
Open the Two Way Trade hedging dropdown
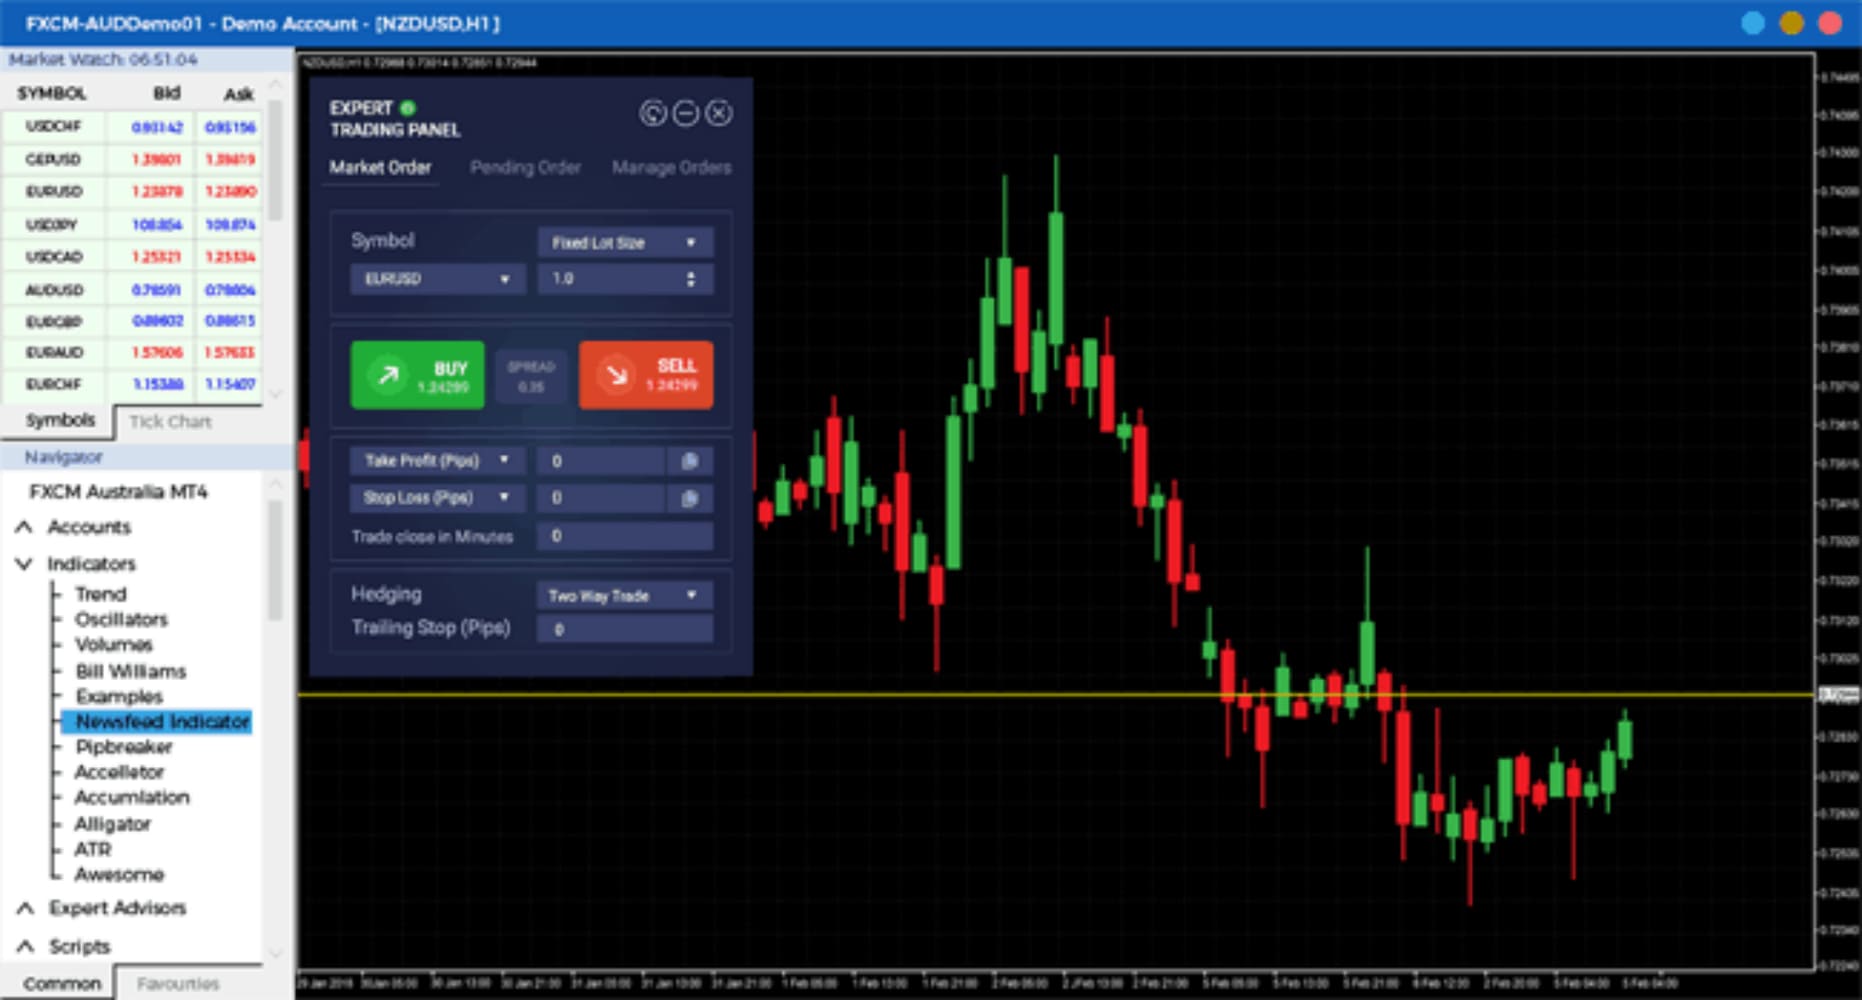[x=625, y=596]
